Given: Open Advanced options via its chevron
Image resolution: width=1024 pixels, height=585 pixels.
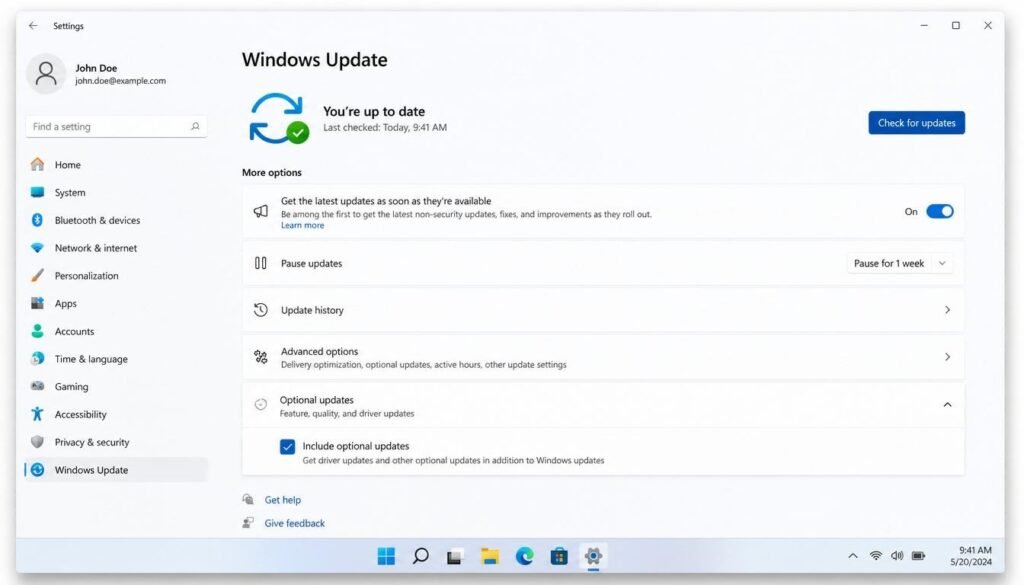Looking at the screenshot, I should [947, 356].
